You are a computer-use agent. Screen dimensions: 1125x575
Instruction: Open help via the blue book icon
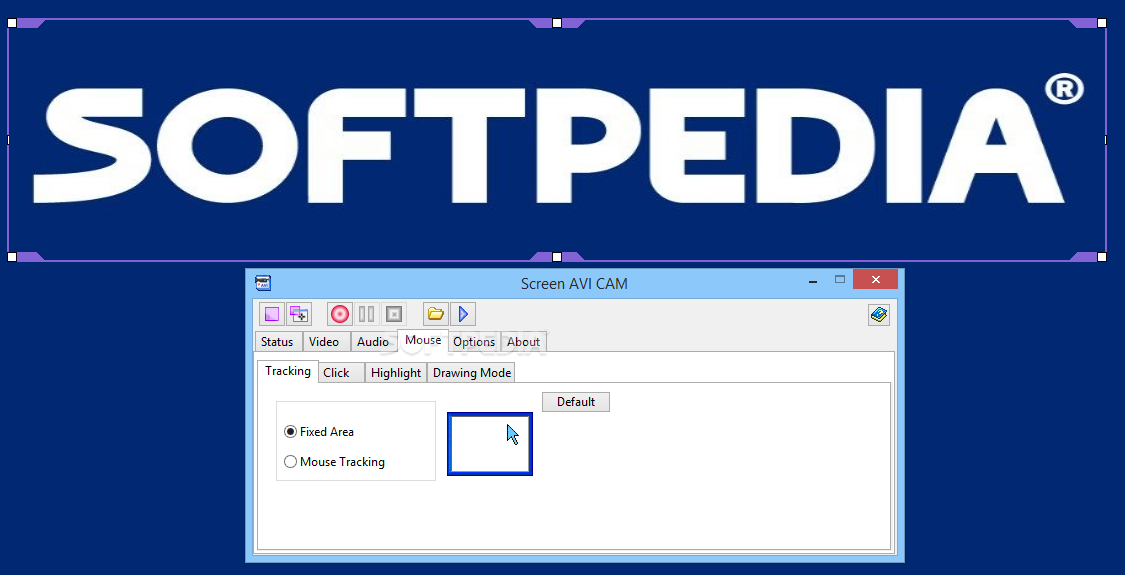879,314
